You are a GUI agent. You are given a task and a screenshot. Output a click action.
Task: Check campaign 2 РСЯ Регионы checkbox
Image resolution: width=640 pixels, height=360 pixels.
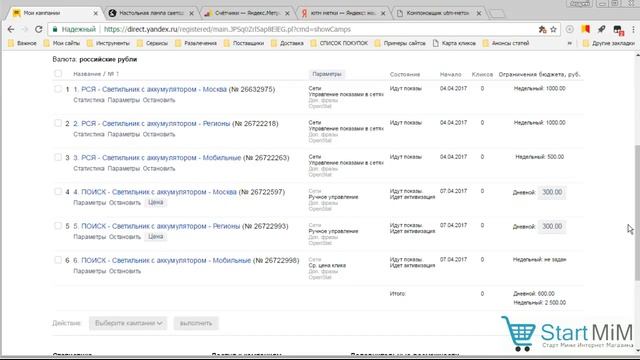(x=58, y=123)
